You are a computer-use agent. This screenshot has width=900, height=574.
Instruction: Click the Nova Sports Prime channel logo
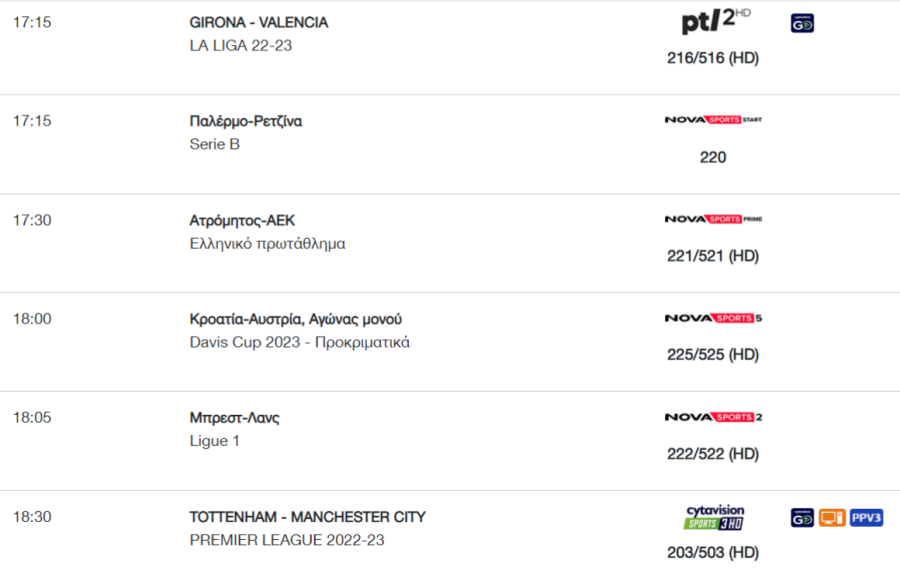(x=713, y=219)
